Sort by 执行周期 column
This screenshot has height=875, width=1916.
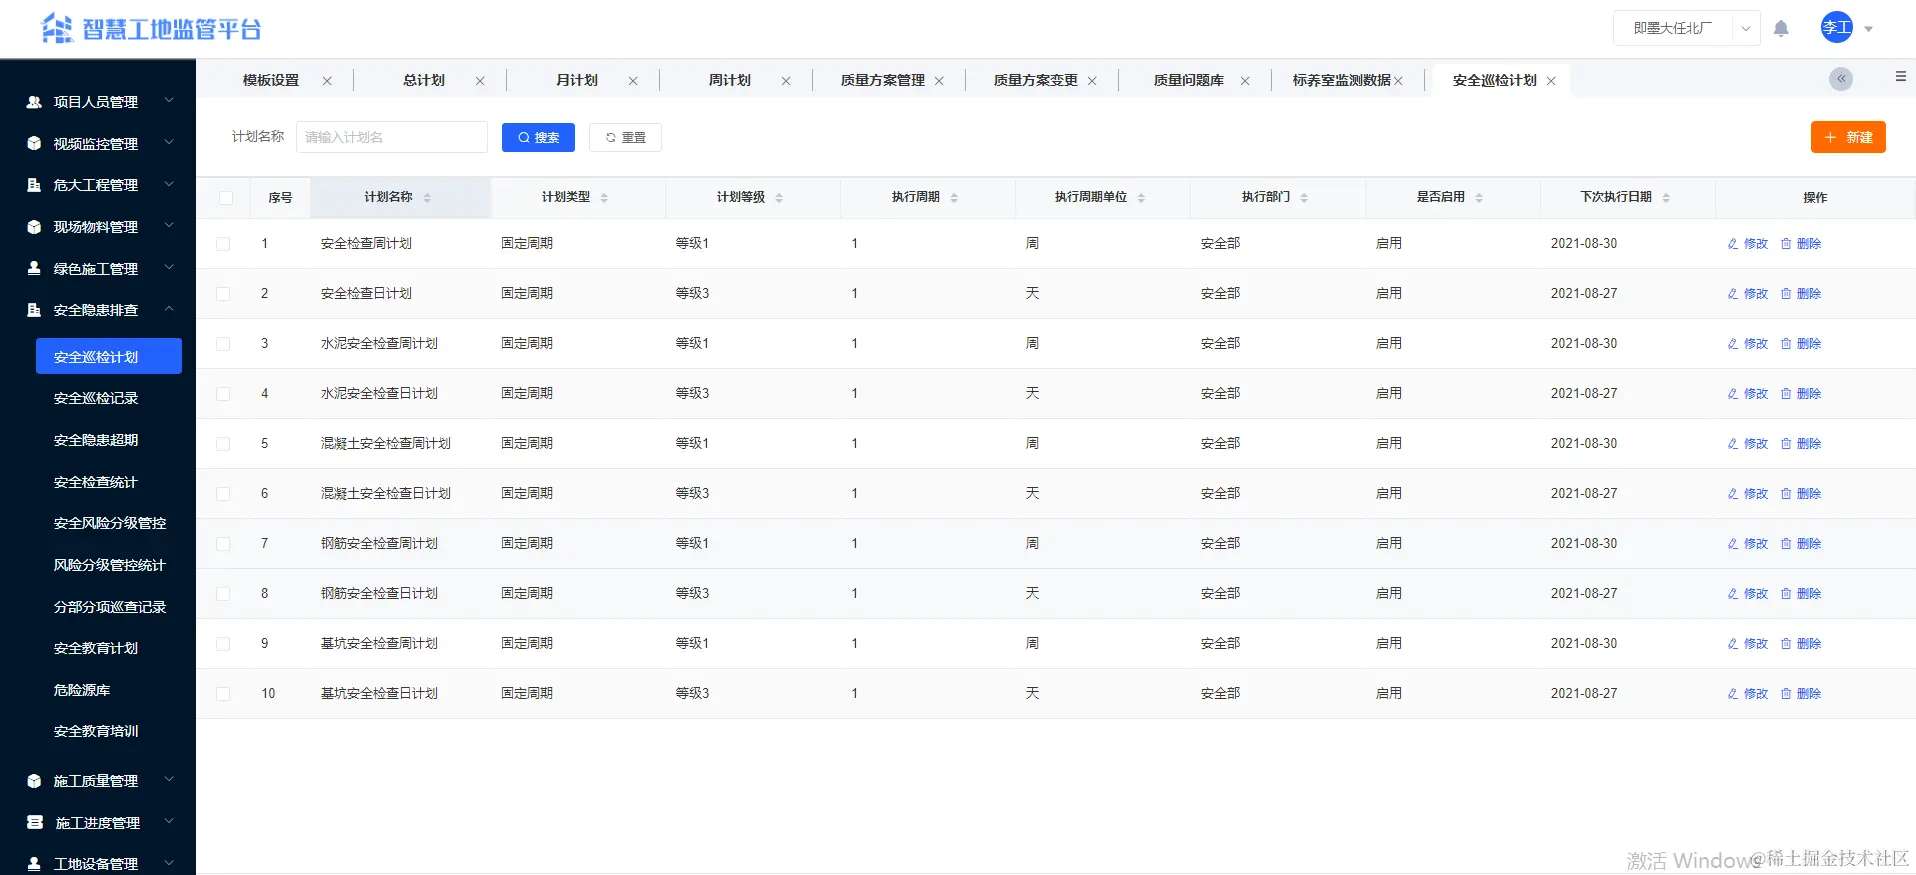point(954,198)
